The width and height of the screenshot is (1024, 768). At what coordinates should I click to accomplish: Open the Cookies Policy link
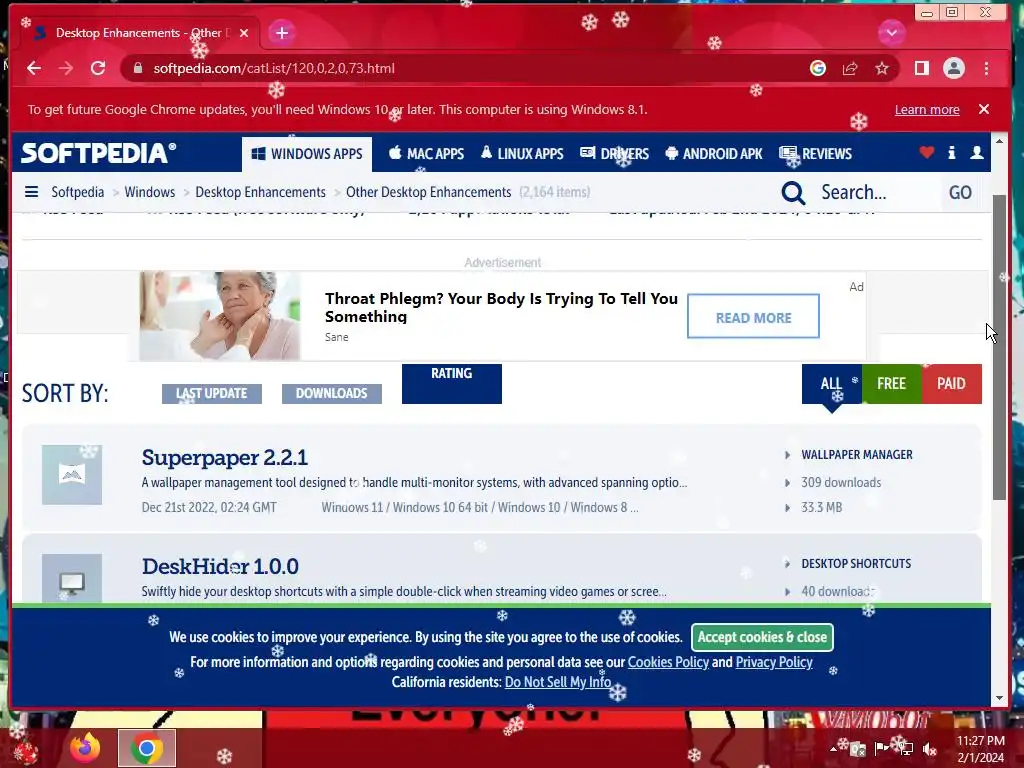[668, 662]
